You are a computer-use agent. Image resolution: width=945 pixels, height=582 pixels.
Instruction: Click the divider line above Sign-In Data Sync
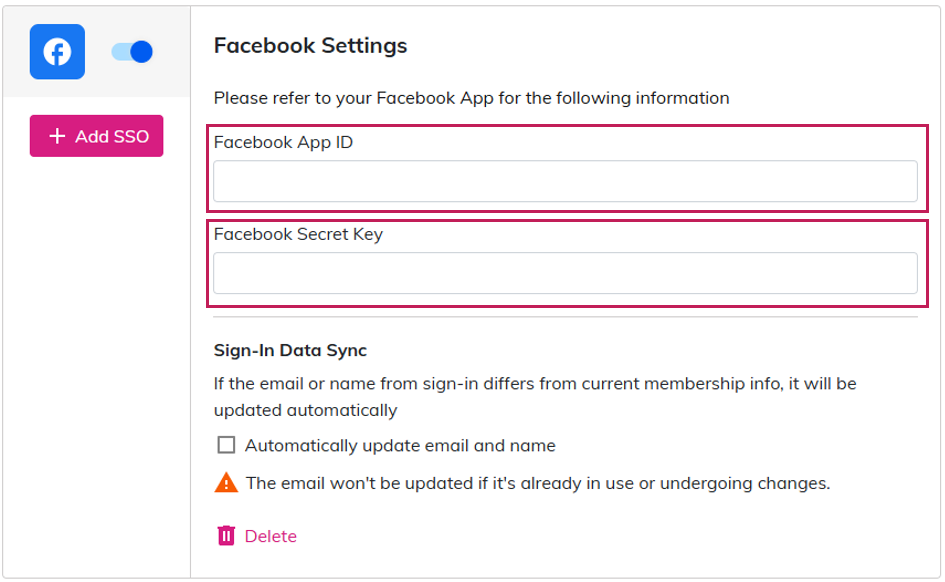565,317
